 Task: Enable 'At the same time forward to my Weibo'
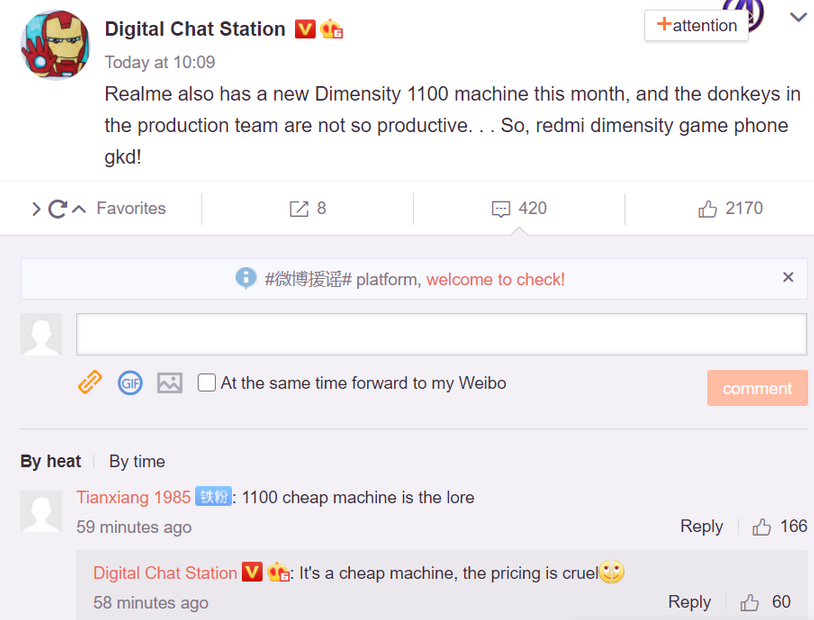(207, 383)
